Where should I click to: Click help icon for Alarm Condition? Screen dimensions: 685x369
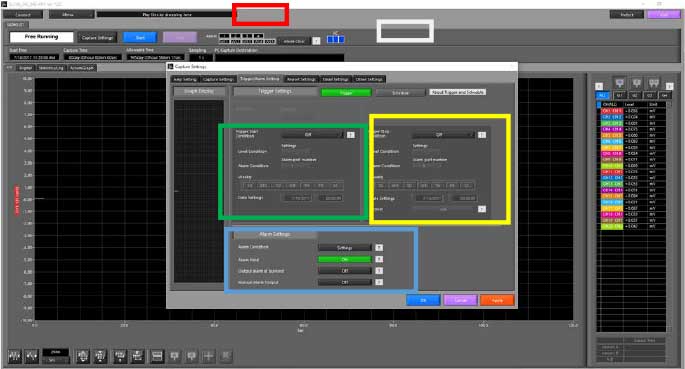(379, 248)
